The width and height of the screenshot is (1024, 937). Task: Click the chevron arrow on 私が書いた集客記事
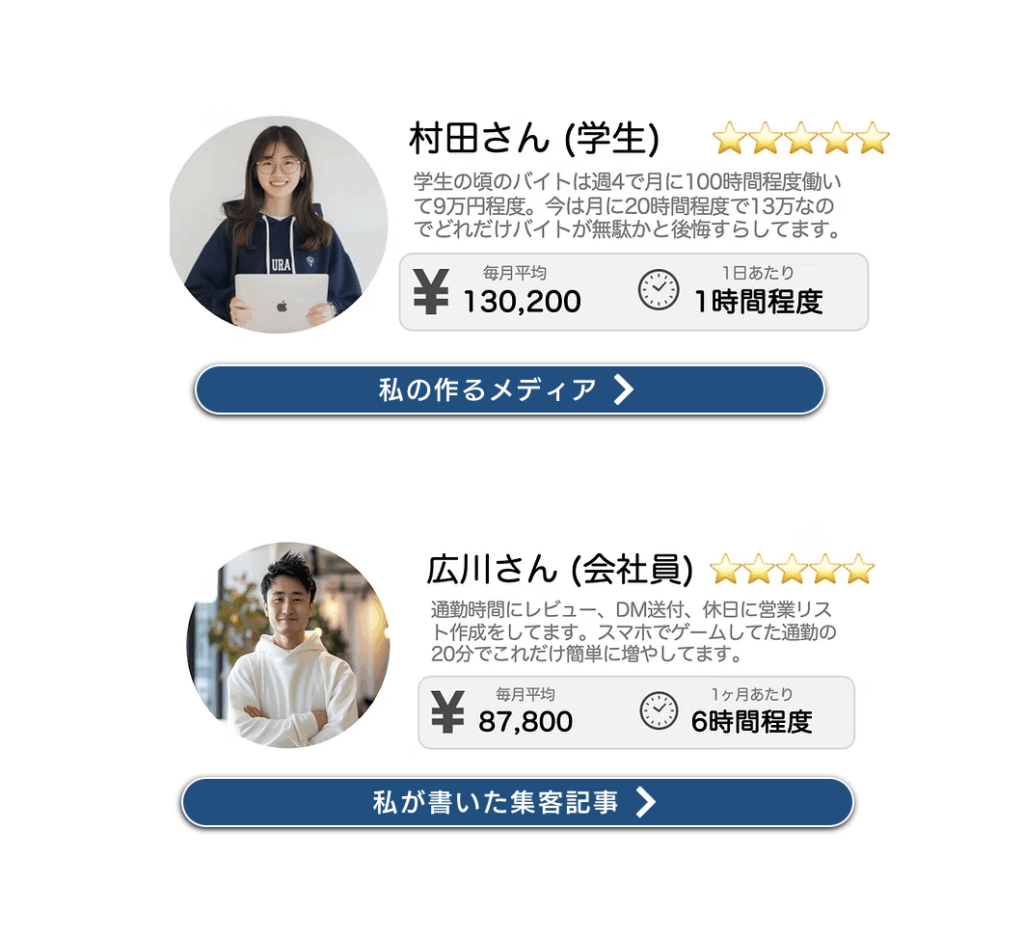645,802
